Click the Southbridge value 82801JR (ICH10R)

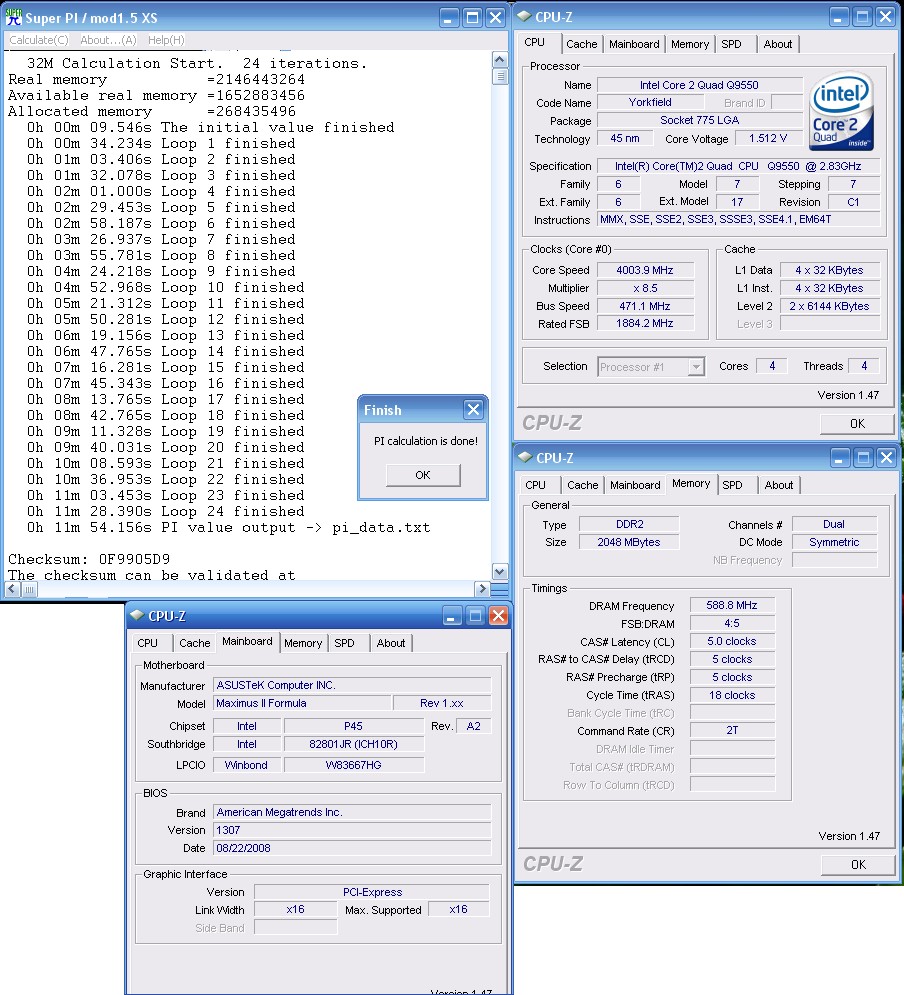[x=353, y=744]
